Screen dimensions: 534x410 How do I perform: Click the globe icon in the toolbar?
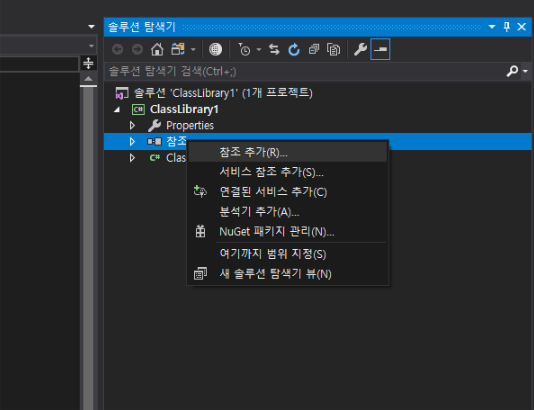pyautogui.click(x=215, y=50)
